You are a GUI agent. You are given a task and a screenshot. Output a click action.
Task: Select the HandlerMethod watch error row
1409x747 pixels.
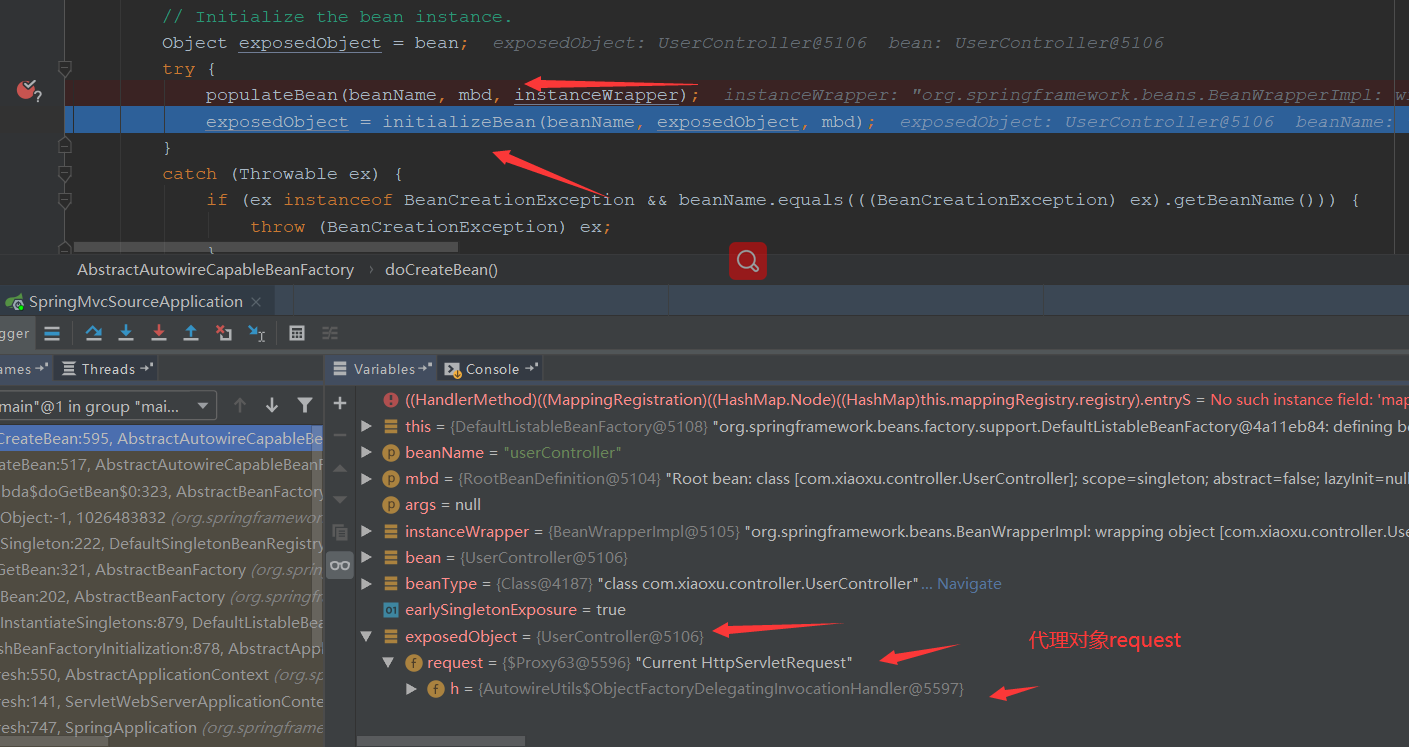[x=884, y=400]
